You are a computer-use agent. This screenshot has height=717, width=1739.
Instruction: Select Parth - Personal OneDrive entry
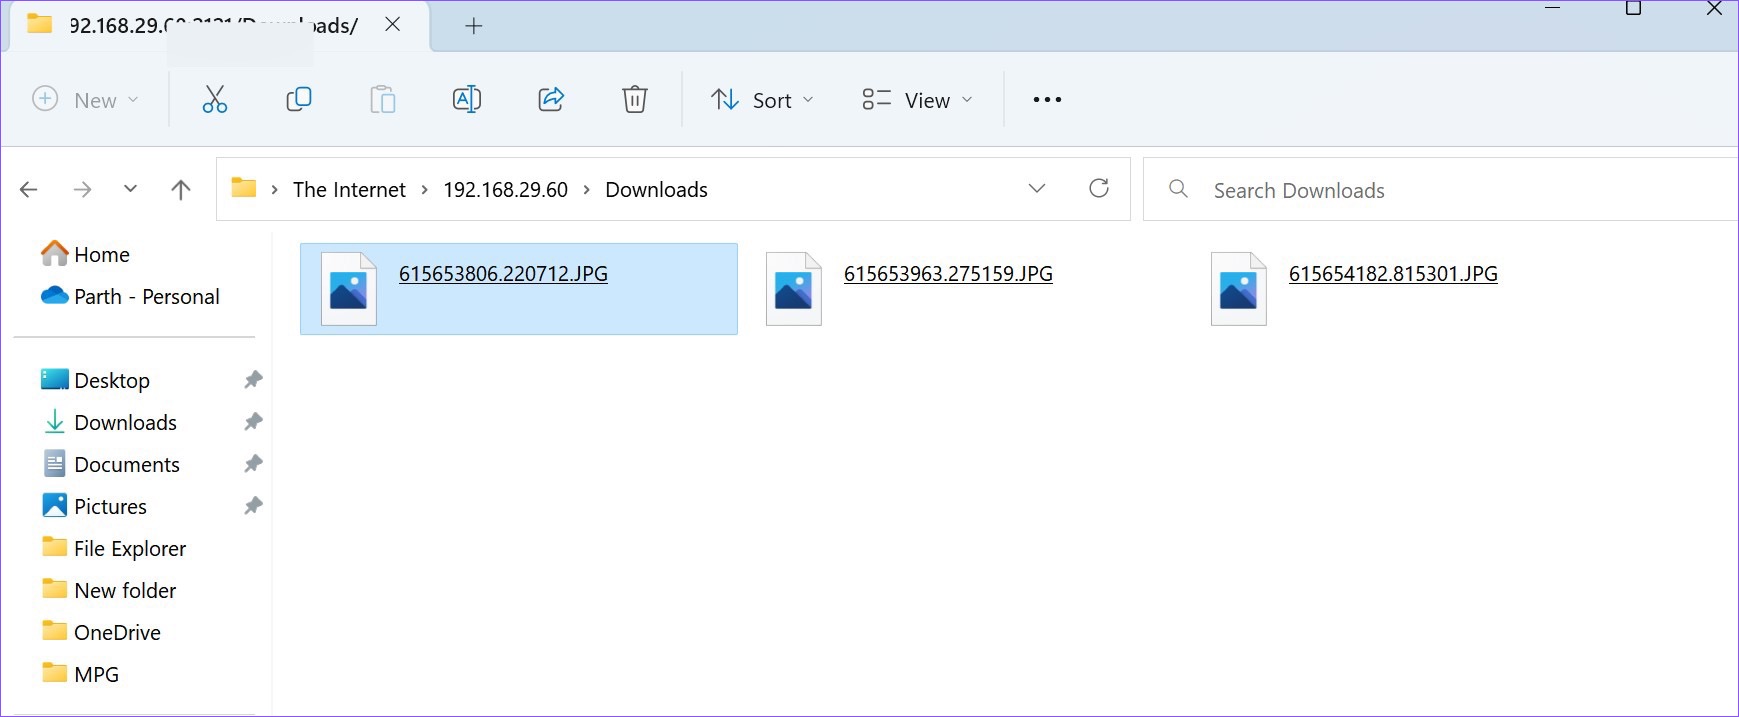(129, 296)
